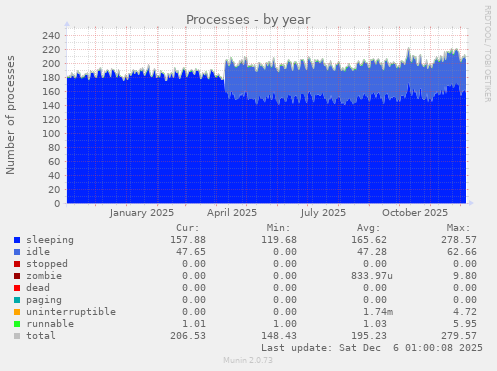Viewport: 497px width, 371px height.
Task: Click idle maximum value 62.66
Action: pyautogui.click(x=462, y=252)
